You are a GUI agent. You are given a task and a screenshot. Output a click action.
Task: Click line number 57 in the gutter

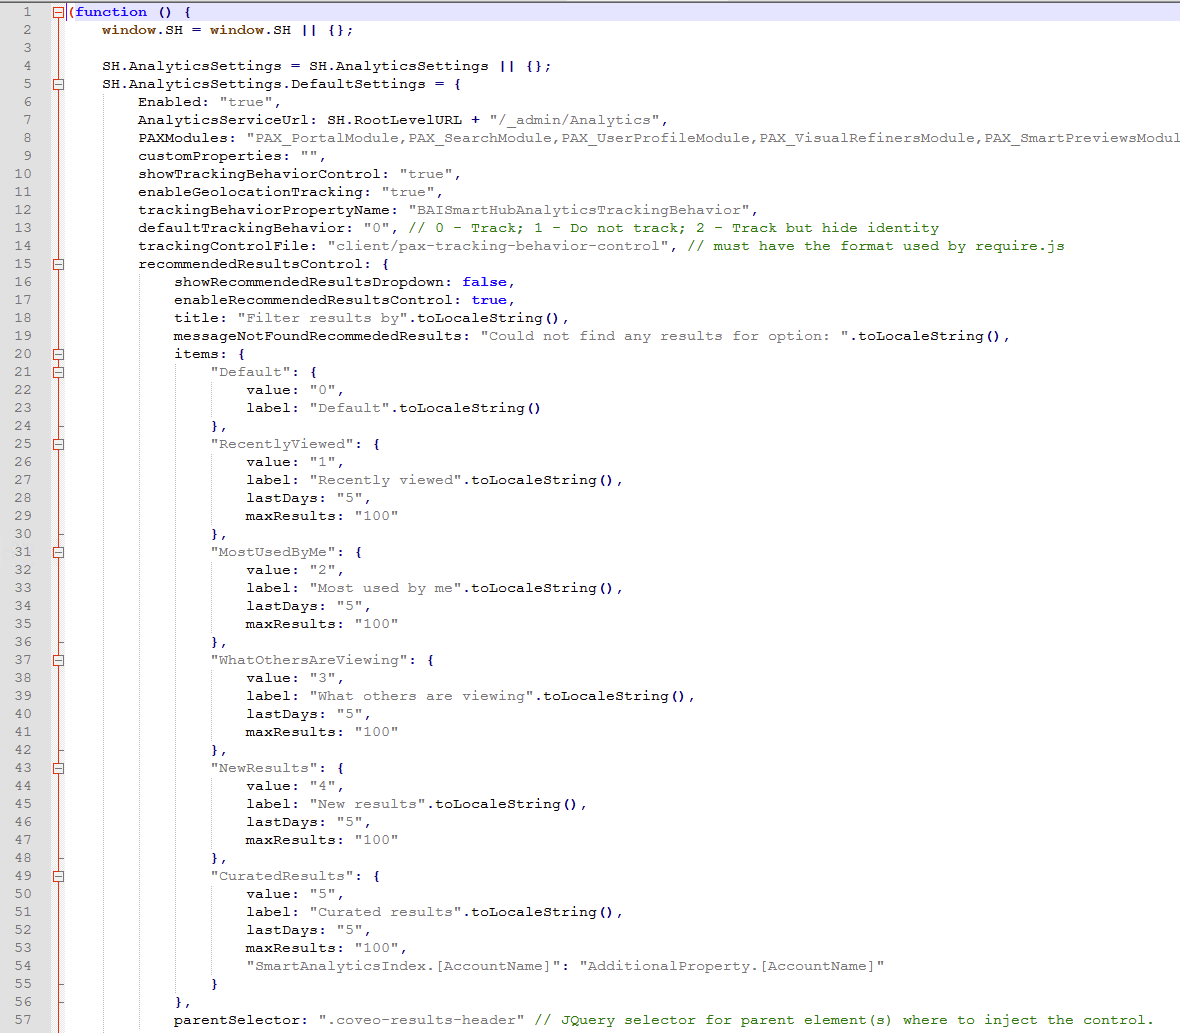[x=23, y=1020]
